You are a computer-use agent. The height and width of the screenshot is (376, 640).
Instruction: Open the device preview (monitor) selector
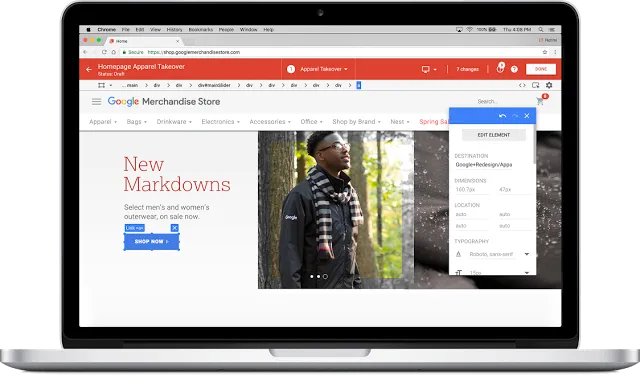(429, 69)
